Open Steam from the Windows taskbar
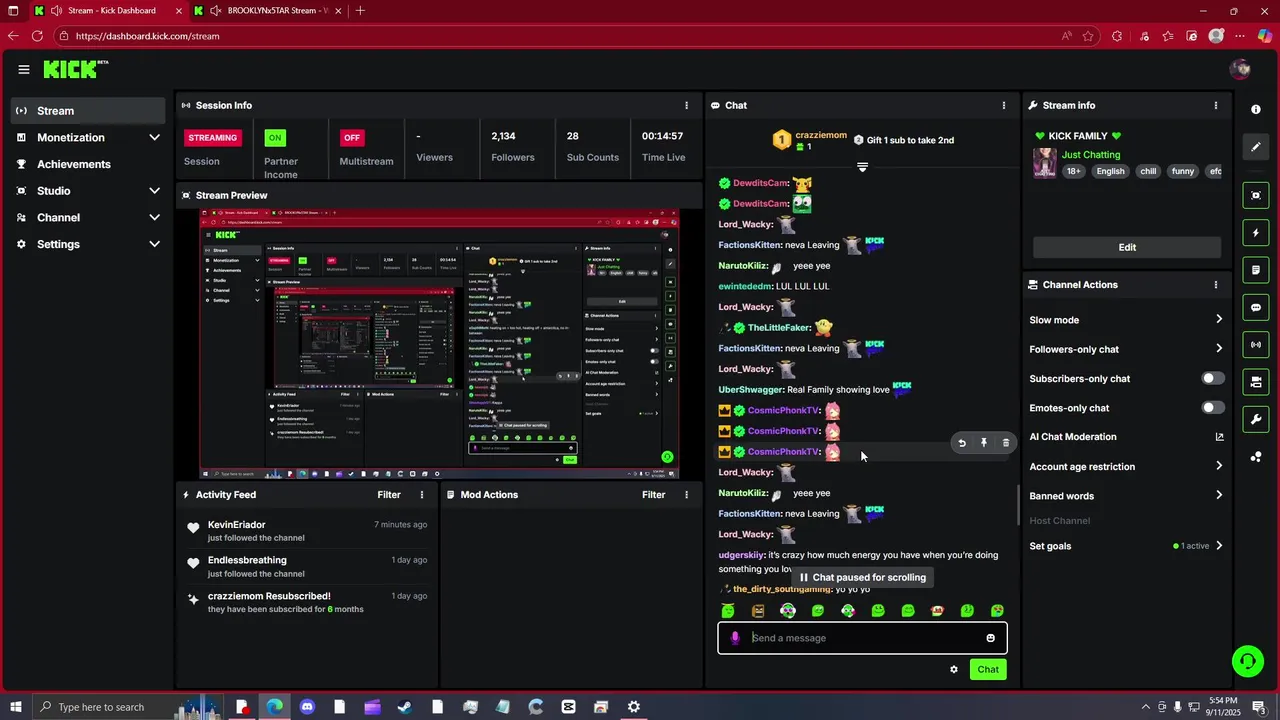Image resolution: width=1280 pixels, height=720 pixels. [x=405, y=707]
